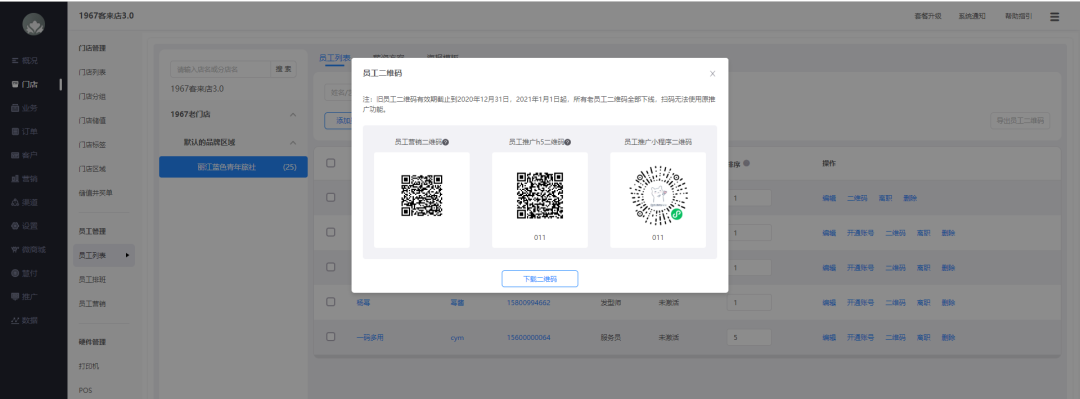Screen dimensions: 1080x399
Task: Tick the select-all checkbox in table header
Action: (x=331, y=163)
